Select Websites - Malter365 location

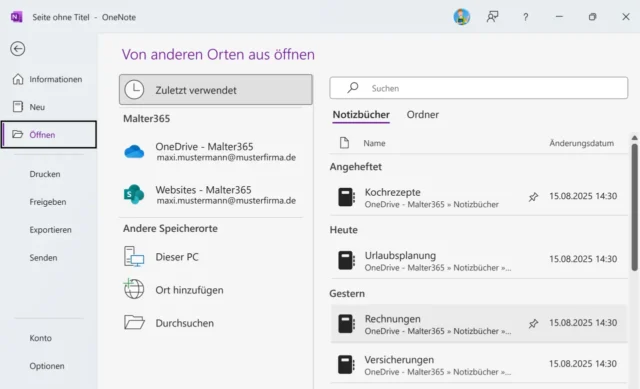[211, 195]
